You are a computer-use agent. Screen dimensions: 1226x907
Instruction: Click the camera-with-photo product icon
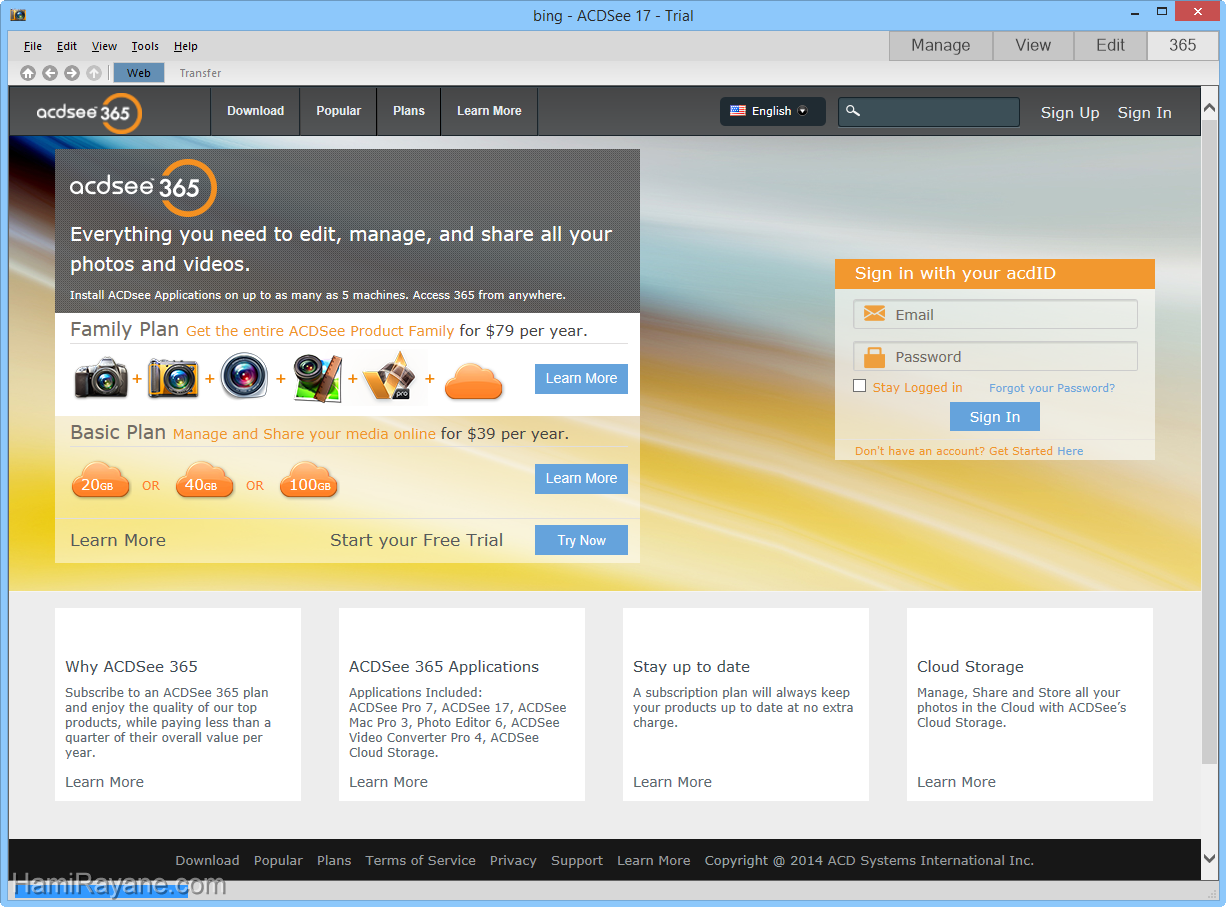pyautogui.click(x=318, y=379)
